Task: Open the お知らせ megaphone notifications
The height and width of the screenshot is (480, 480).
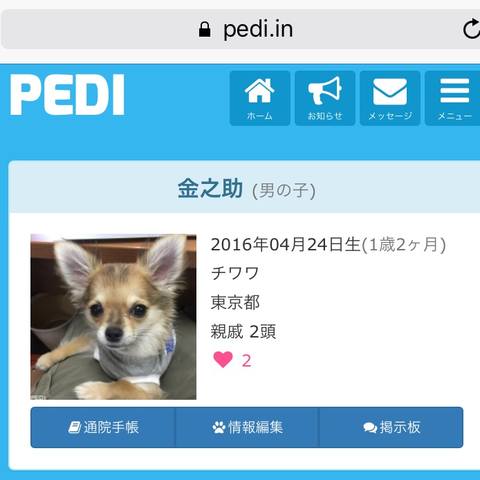Action: [x=325, y=98]
